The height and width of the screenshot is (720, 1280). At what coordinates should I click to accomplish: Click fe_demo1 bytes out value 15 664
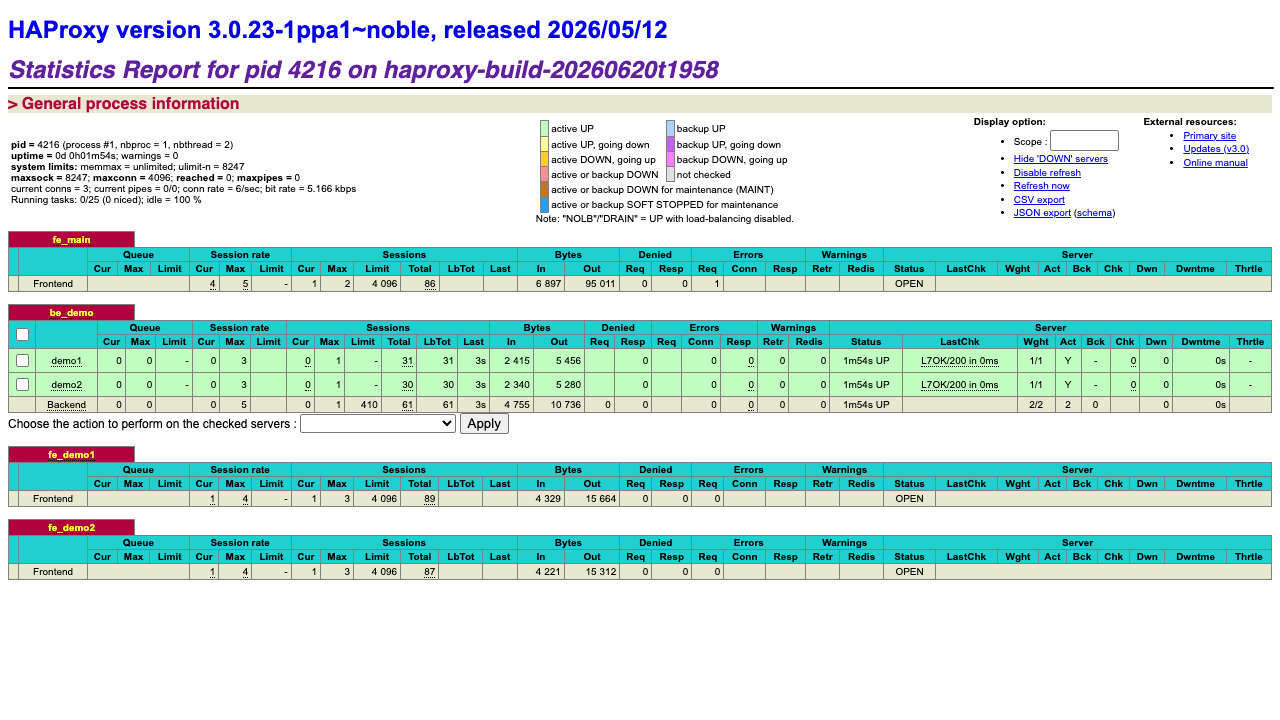point(601,499)
